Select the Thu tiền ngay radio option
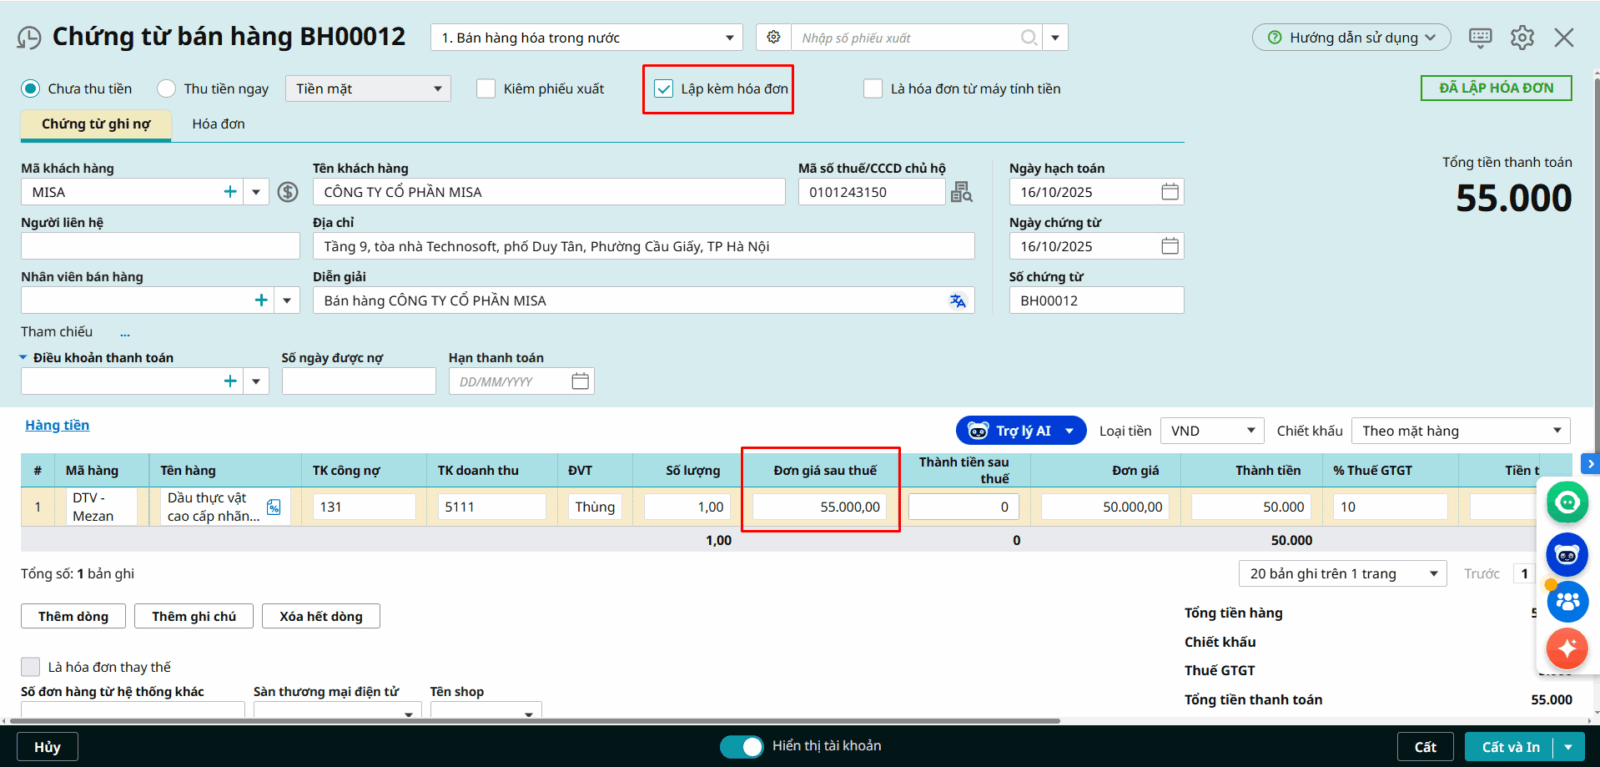This screenshot has width=1600, height=767. click(167, 89)
